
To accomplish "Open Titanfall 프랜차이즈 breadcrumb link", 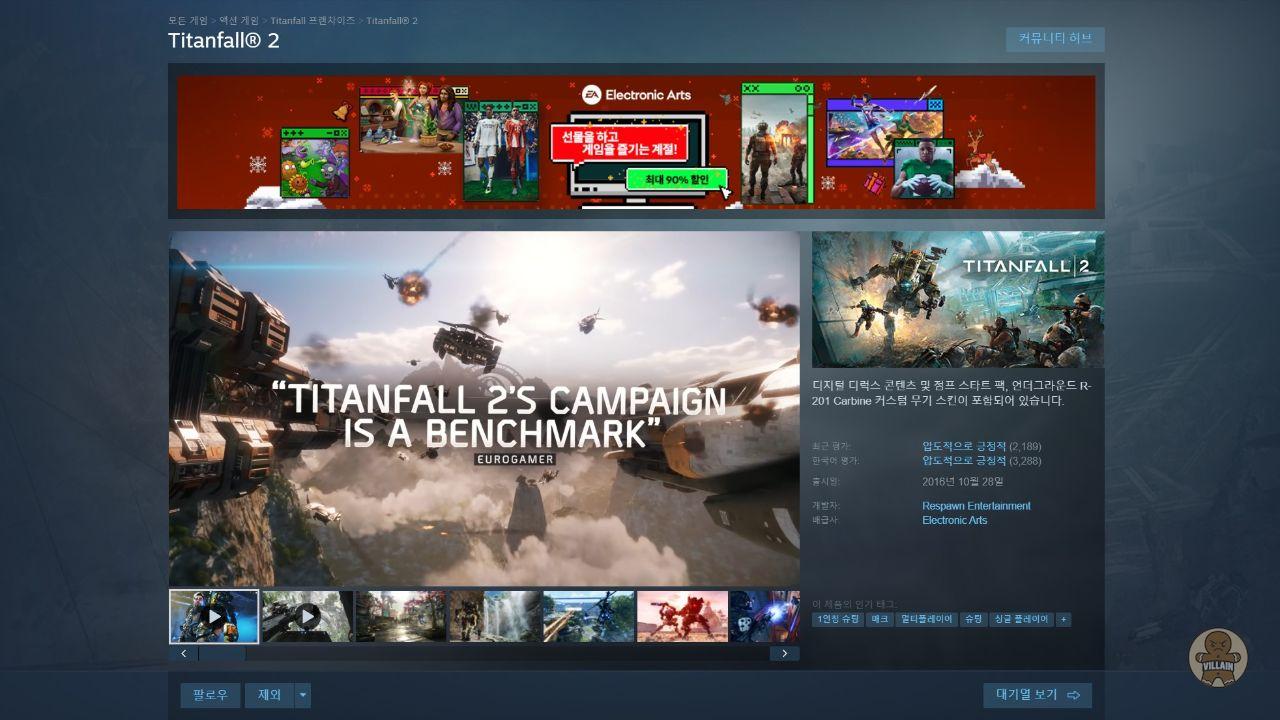I will click(312, 20).
